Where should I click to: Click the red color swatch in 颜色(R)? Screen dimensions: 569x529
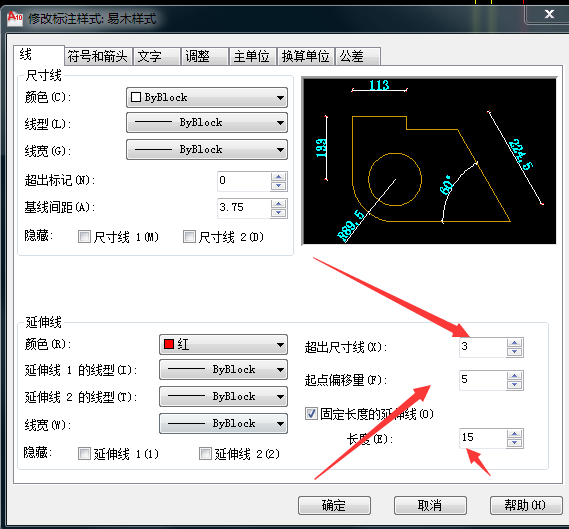point(169,344)
